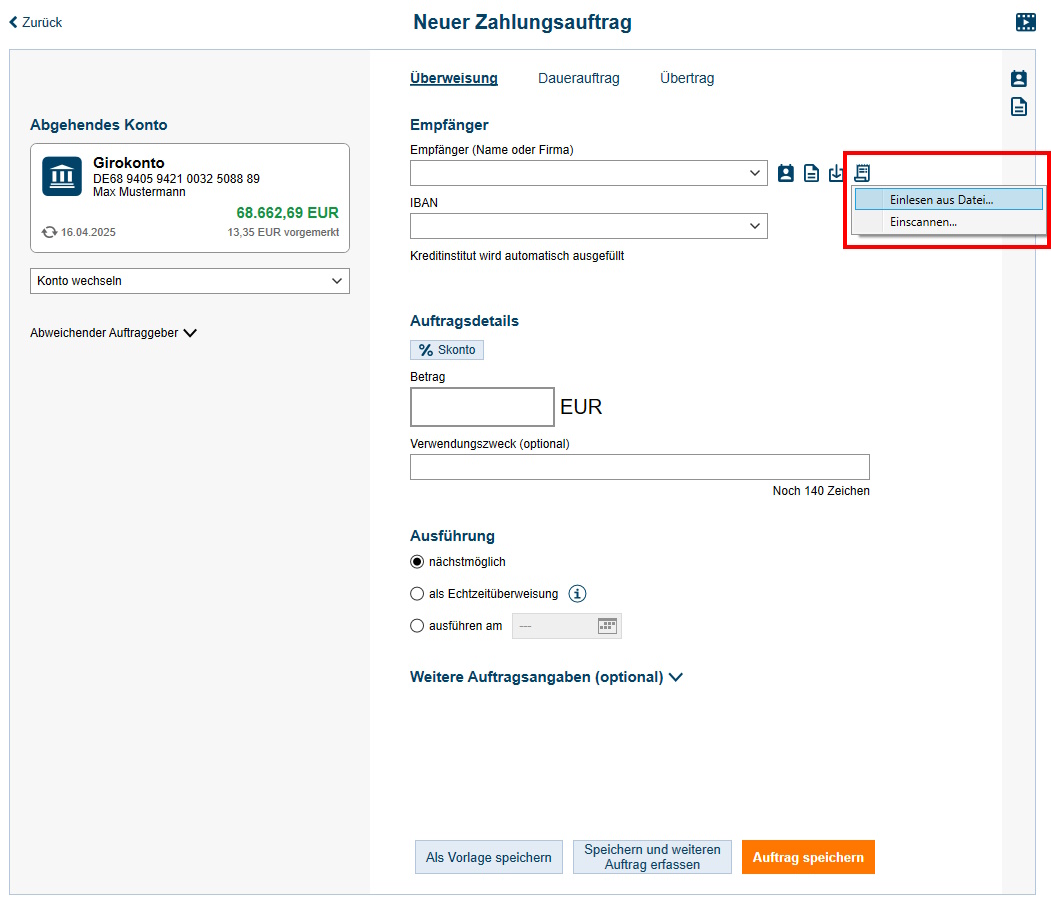Click the document icon in right sidebar

[1018, 107]
